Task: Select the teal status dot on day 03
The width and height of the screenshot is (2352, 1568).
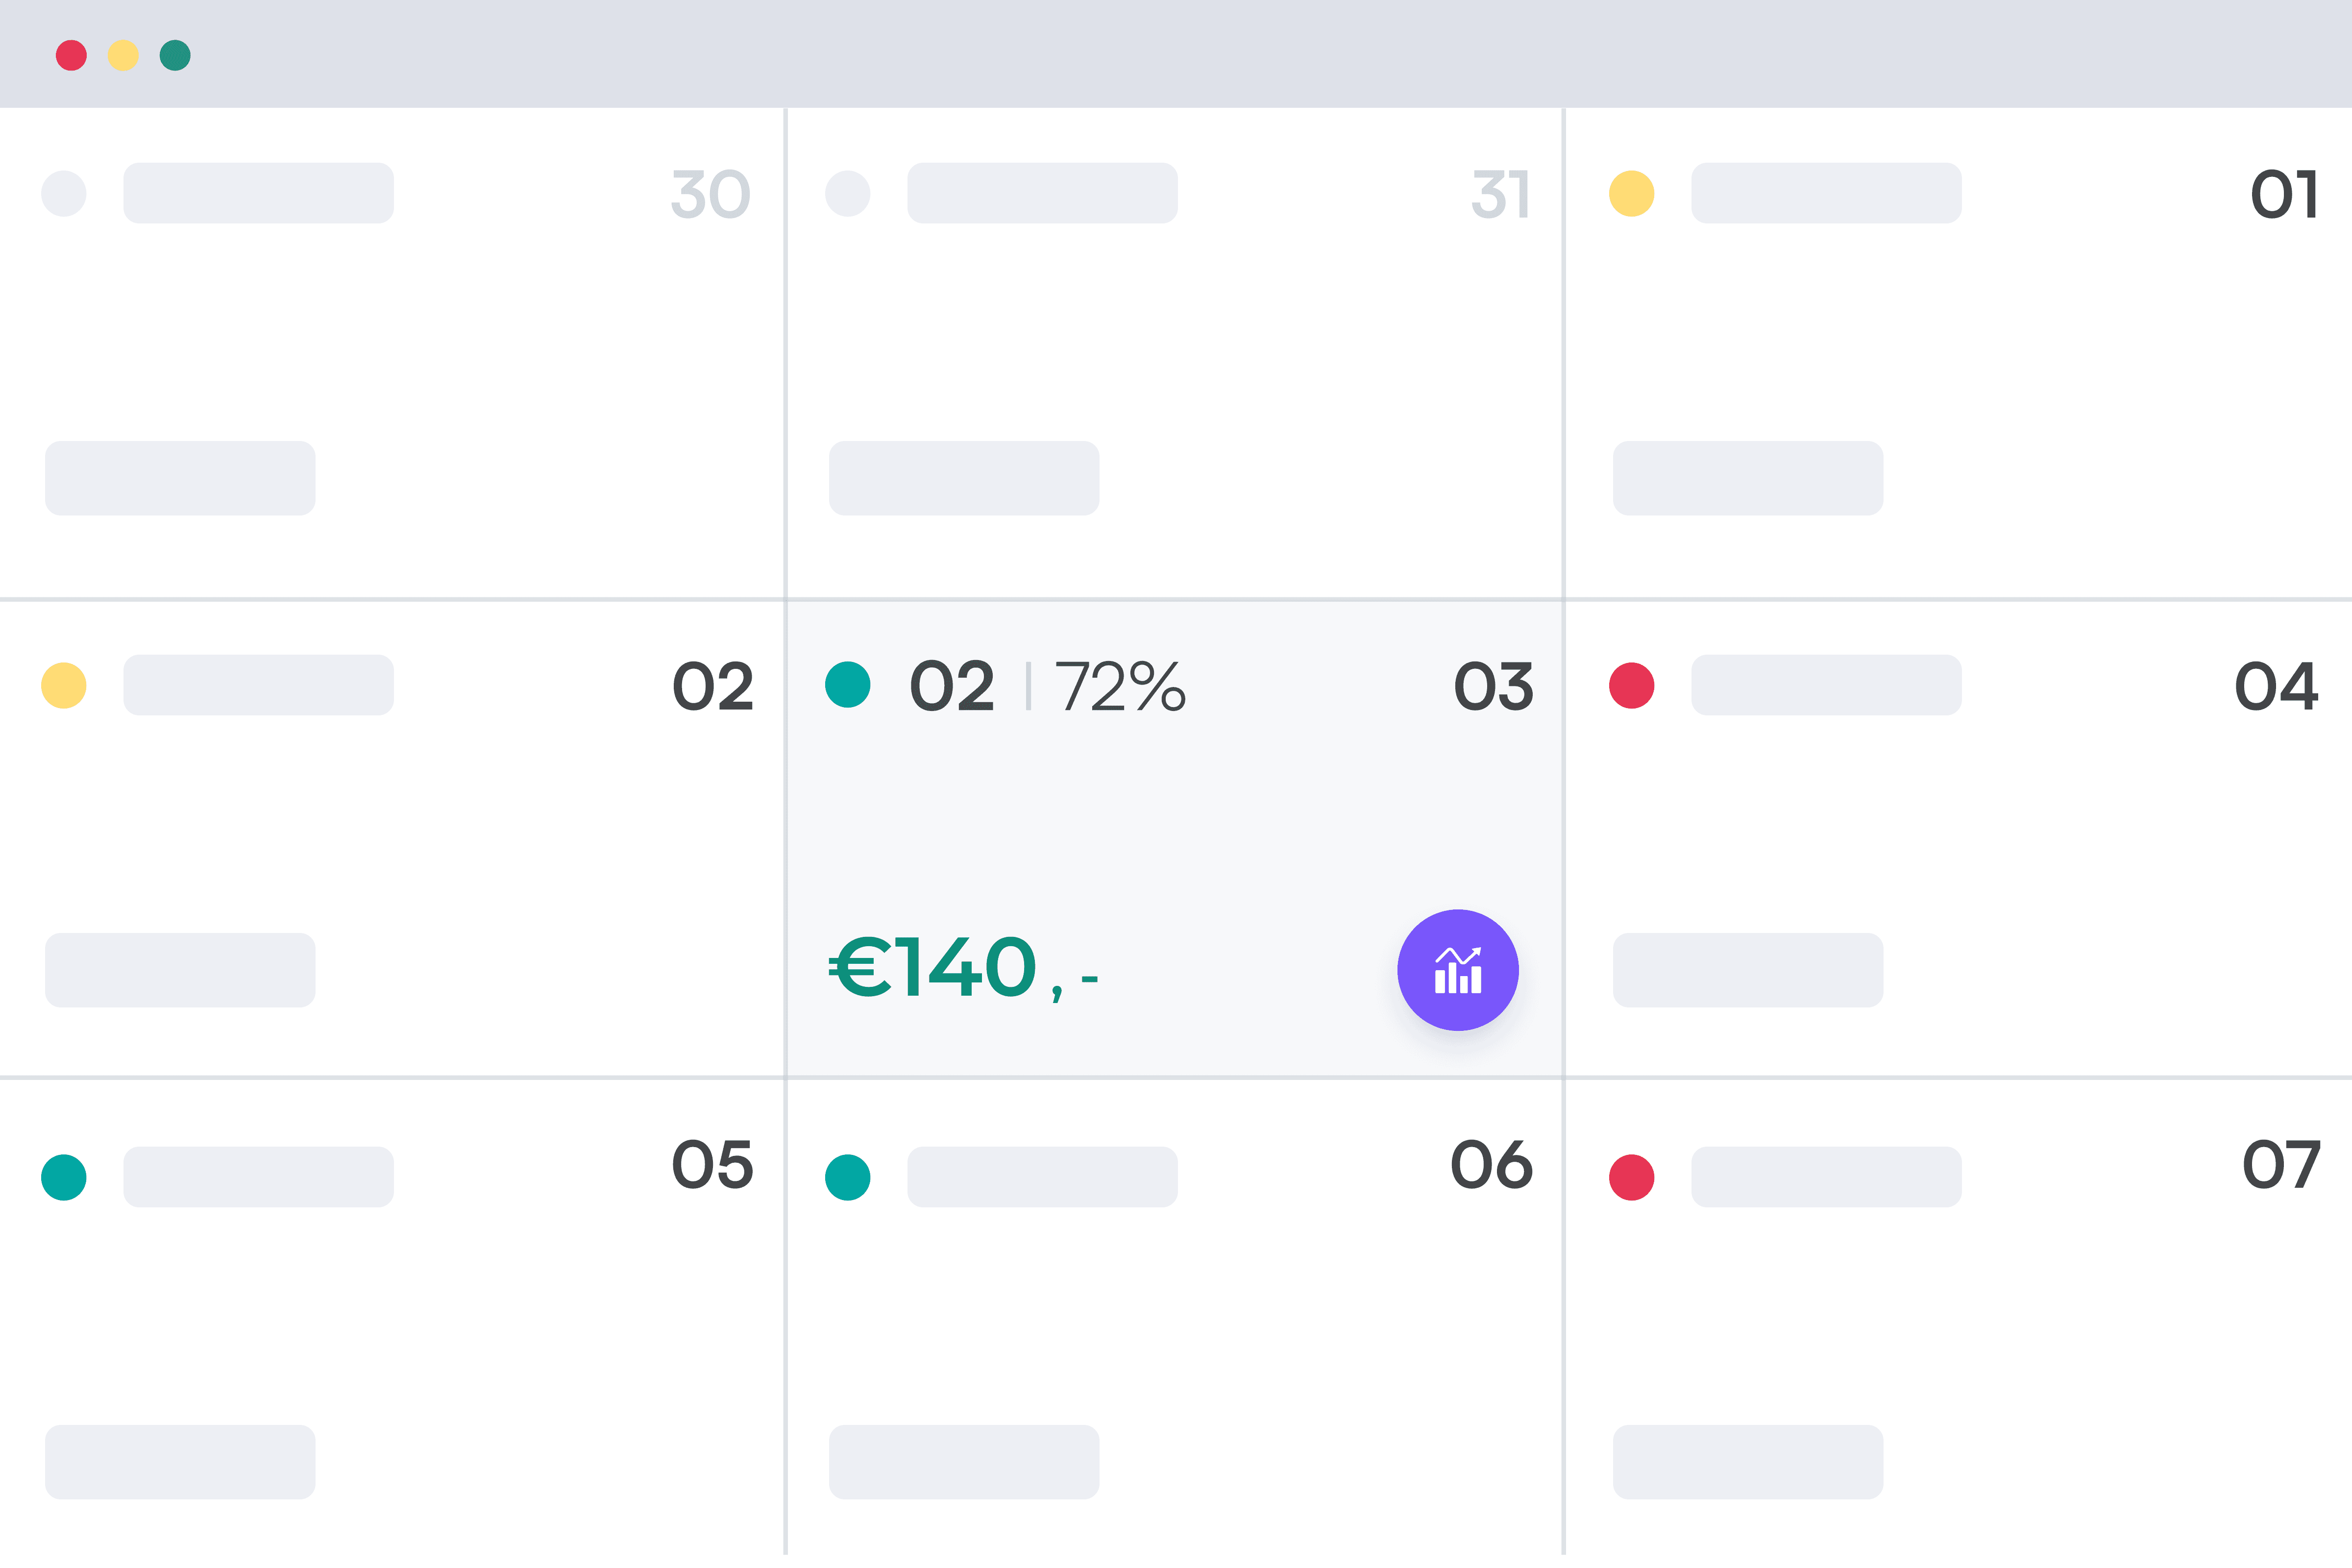Action: (848, 685)
